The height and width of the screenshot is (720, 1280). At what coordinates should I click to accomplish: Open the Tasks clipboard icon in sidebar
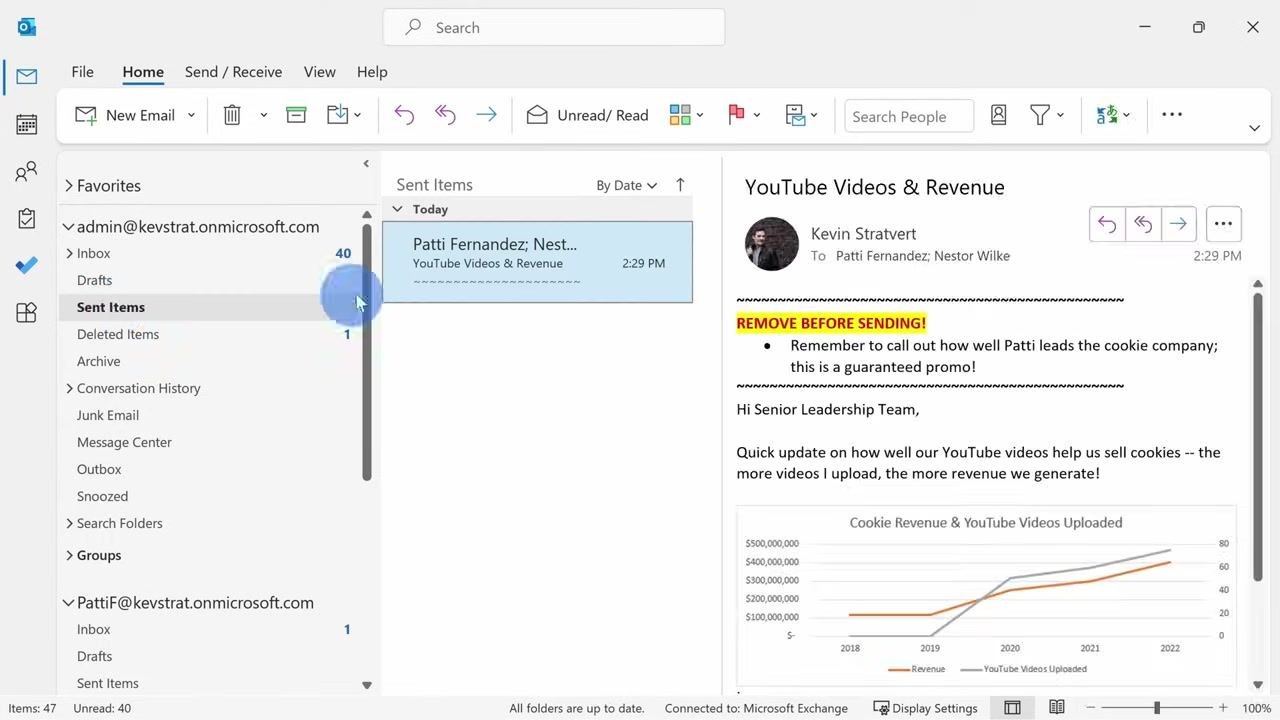(27, 218)
